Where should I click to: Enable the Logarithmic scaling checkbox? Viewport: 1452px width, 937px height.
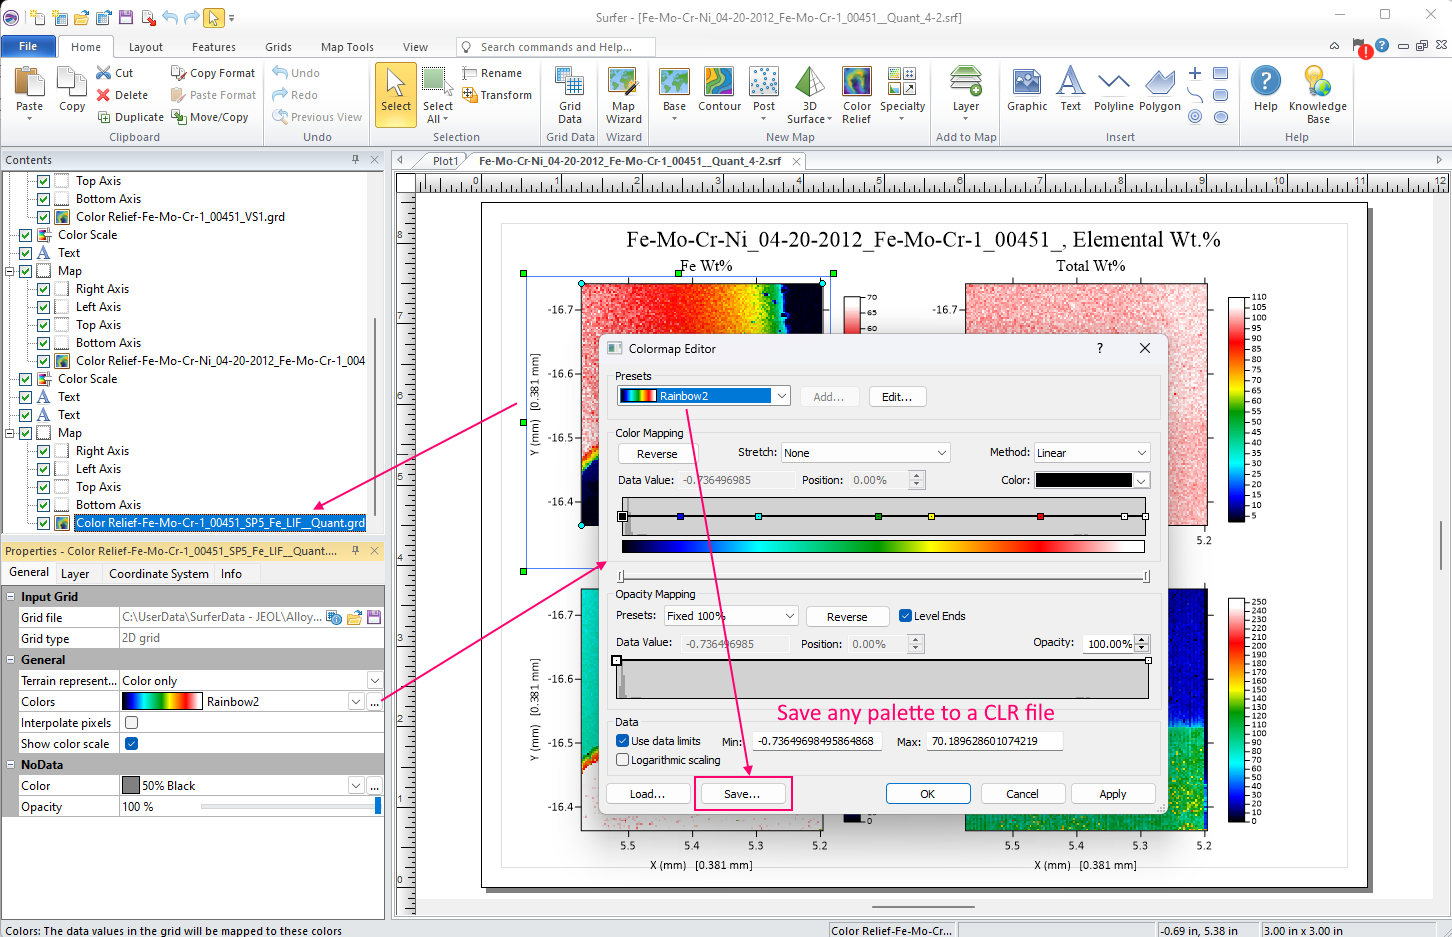623,760
